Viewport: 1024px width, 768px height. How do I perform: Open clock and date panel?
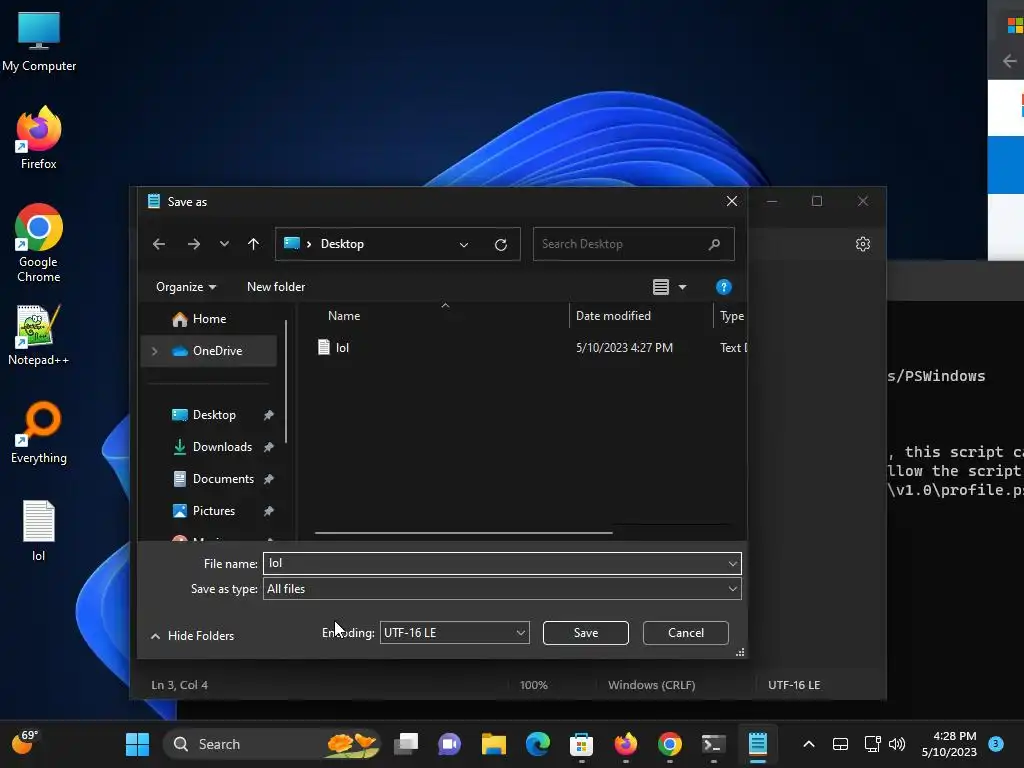949,744
